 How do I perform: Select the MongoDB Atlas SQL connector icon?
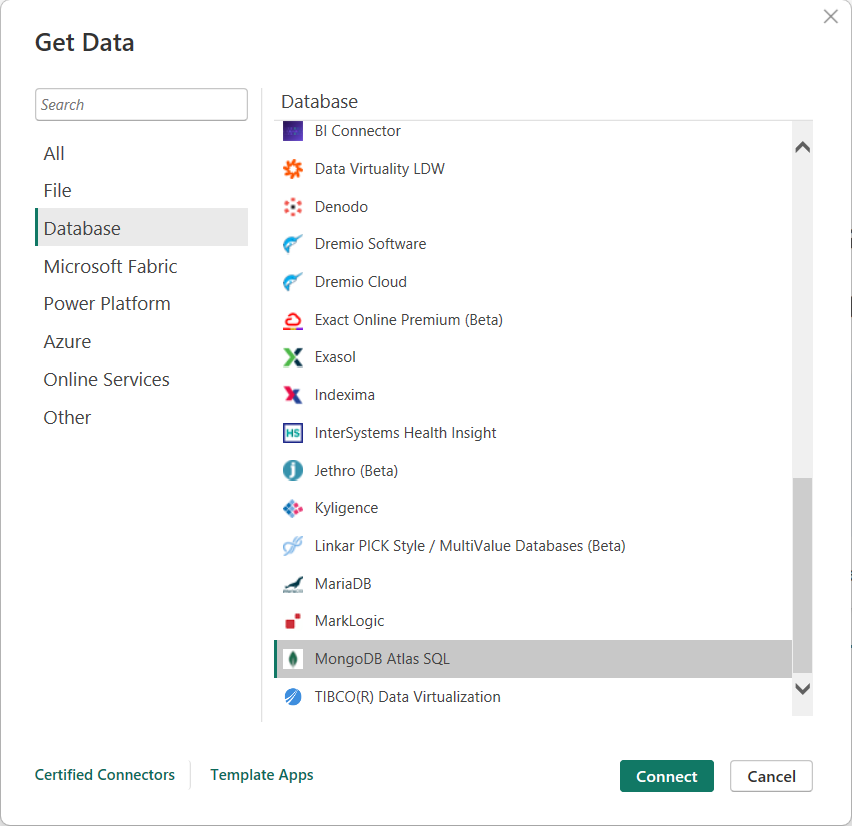[291, 659]
